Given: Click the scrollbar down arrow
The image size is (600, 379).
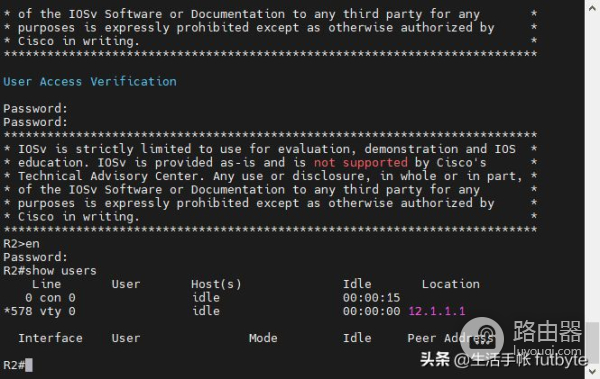Looking at the screenshot, I should tap(592, 371).
